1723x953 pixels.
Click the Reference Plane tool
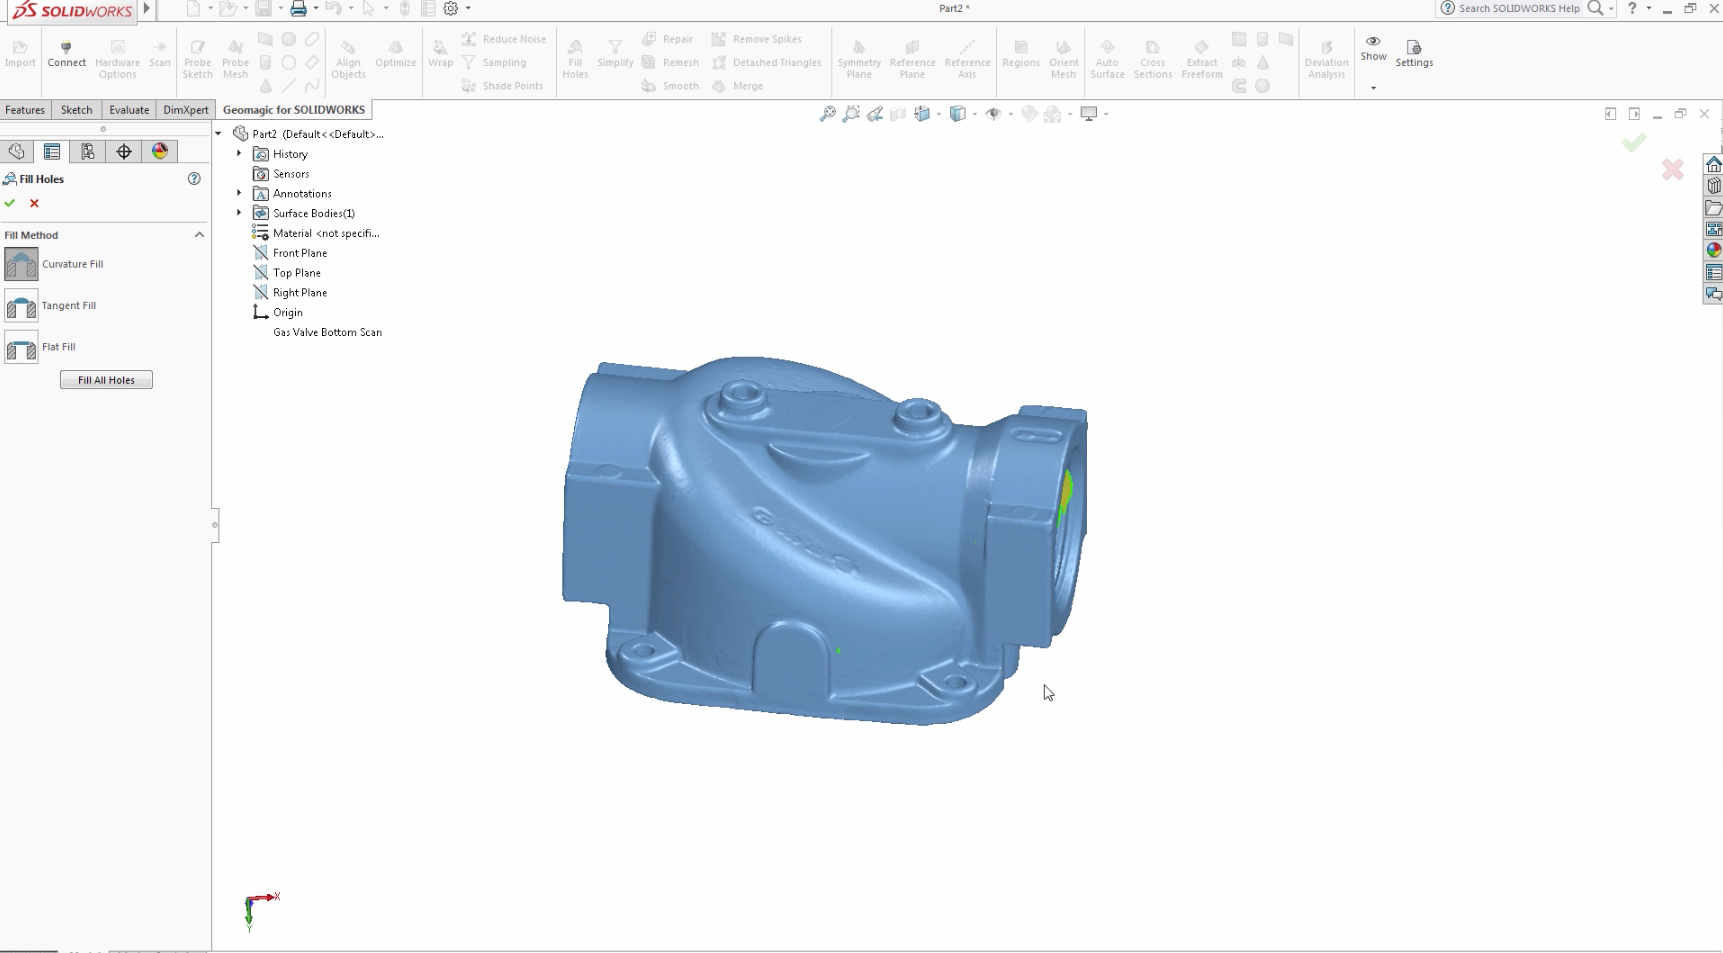tap(912, 59)
